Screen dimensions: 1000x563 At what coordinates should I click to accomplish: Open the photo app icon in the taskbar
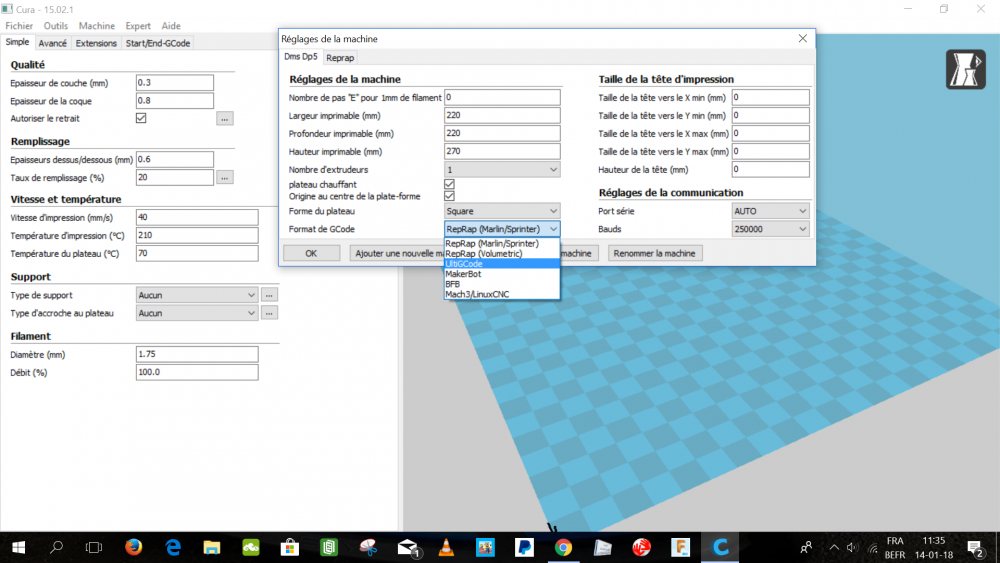coord(485,547)
